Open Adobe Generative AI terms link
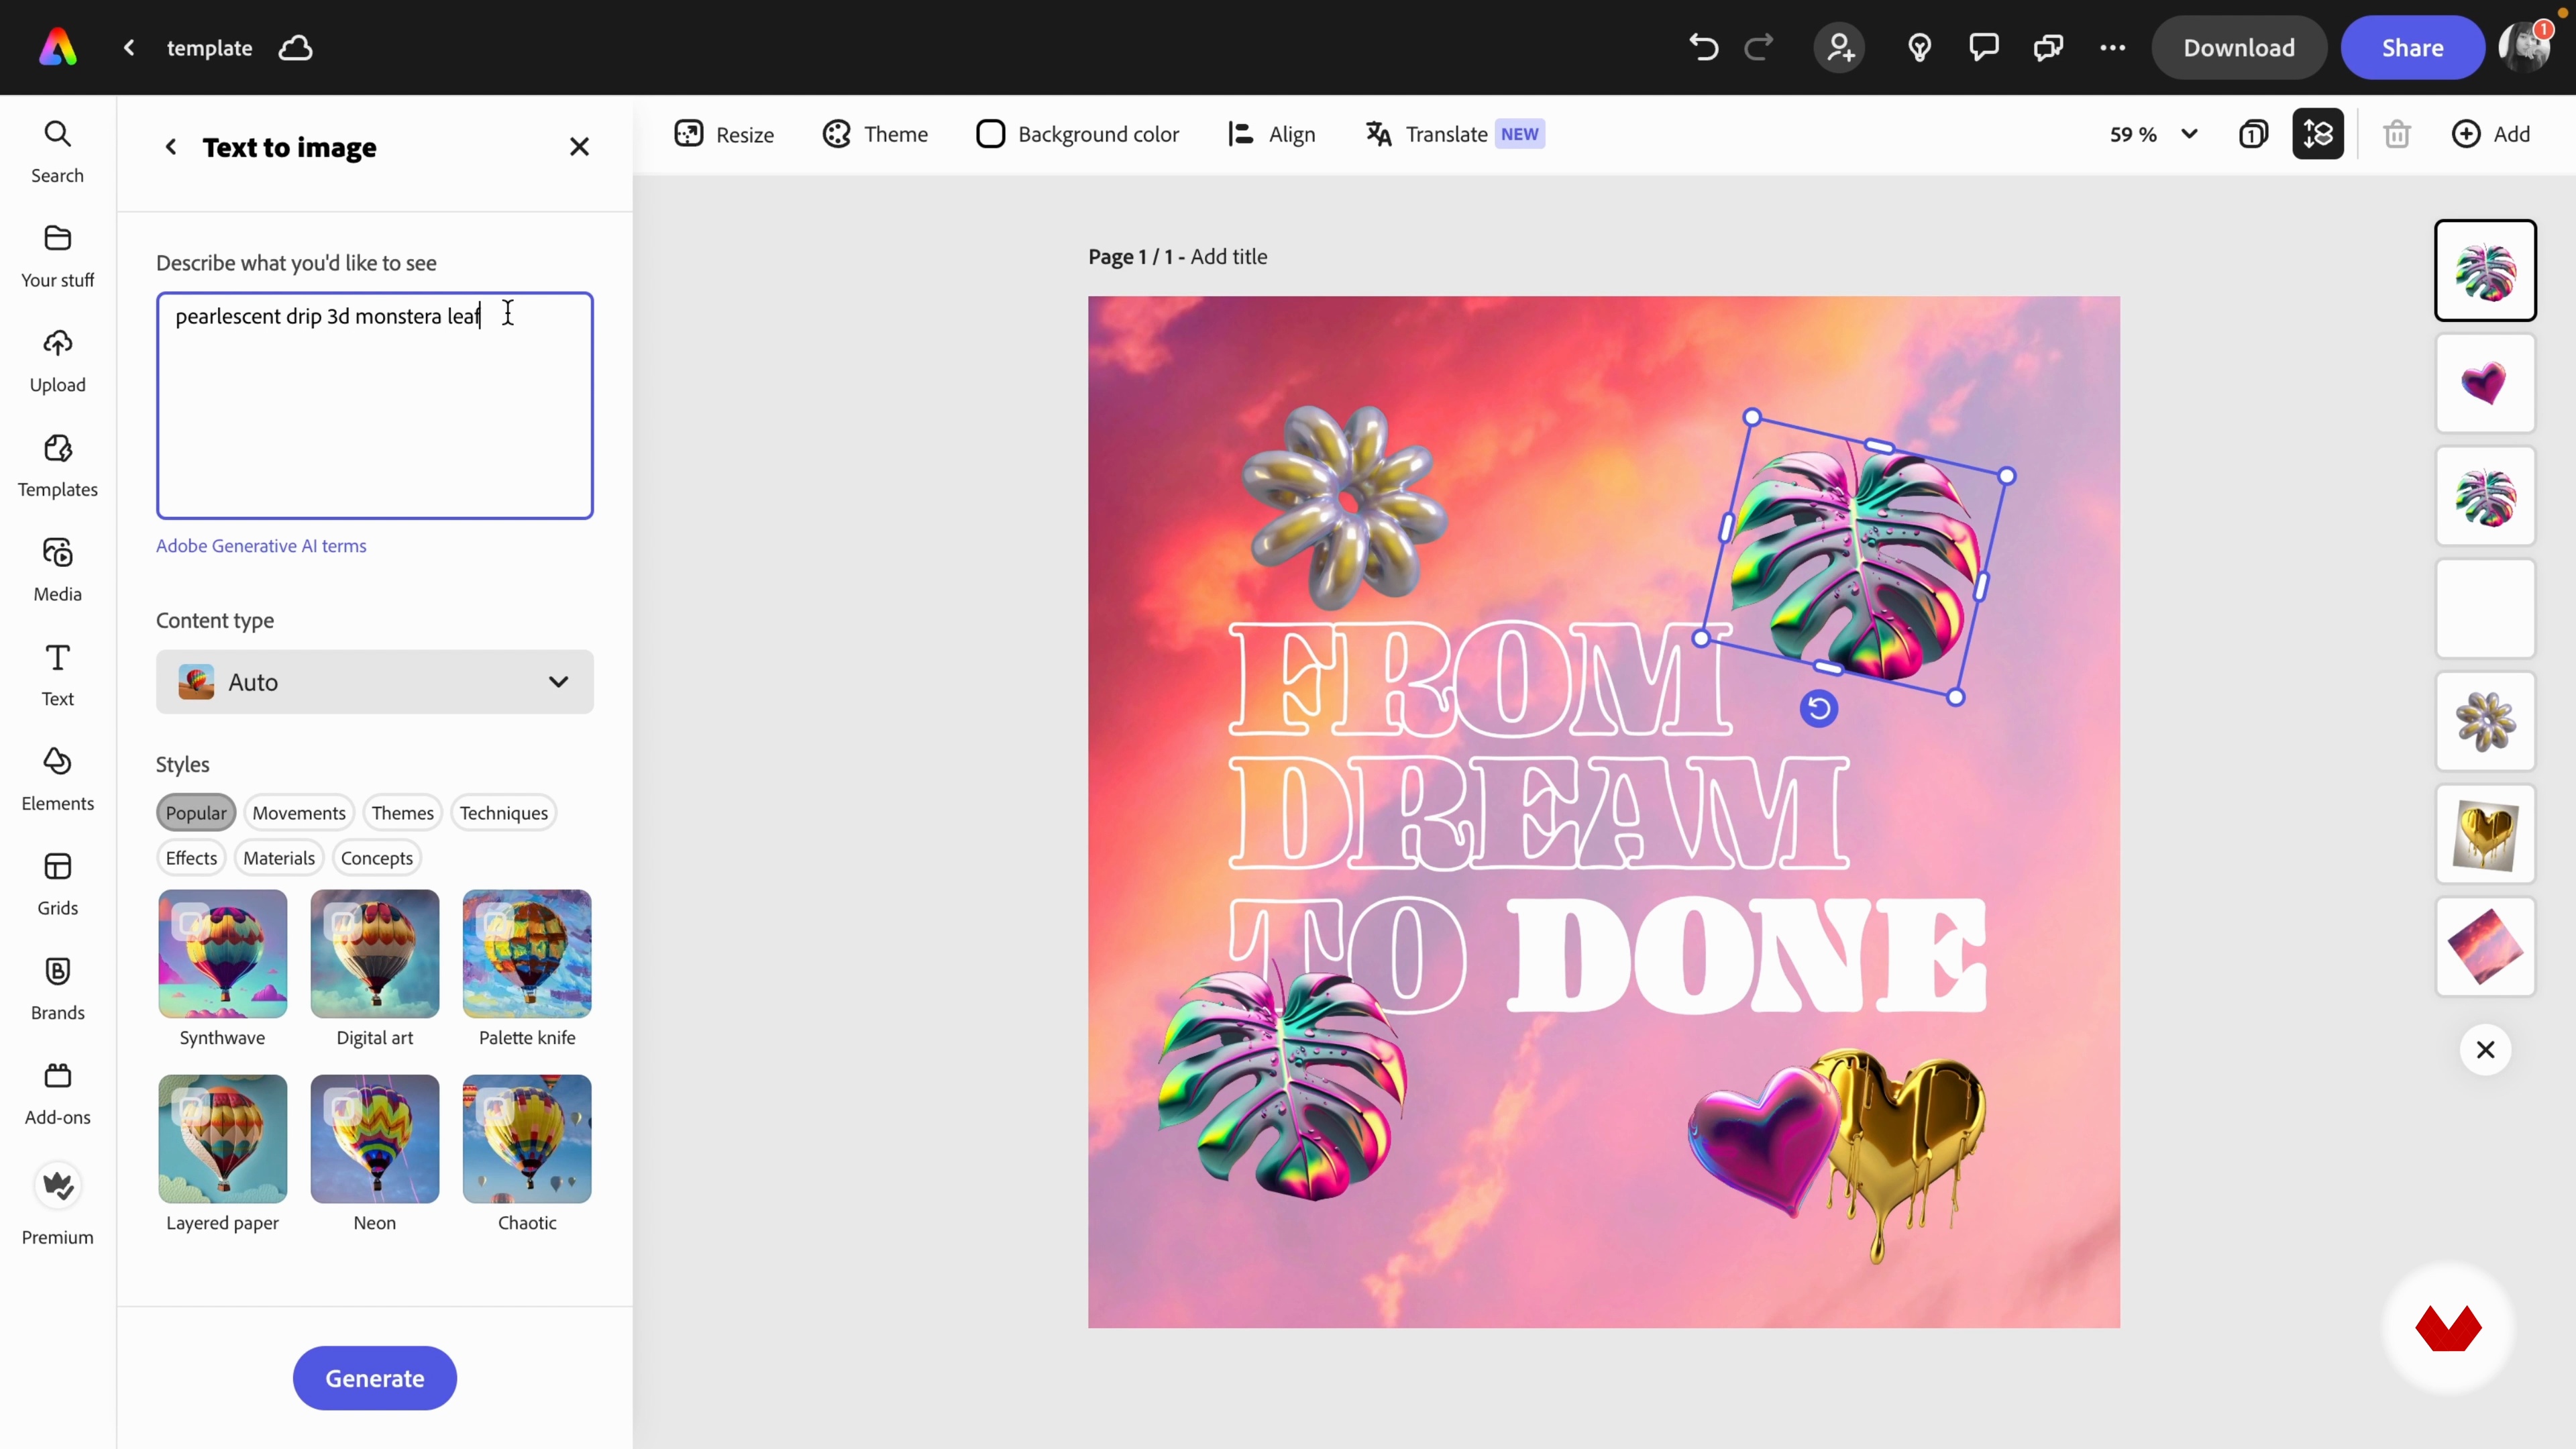The image size is (2576, 1449). tap(261, 546)
